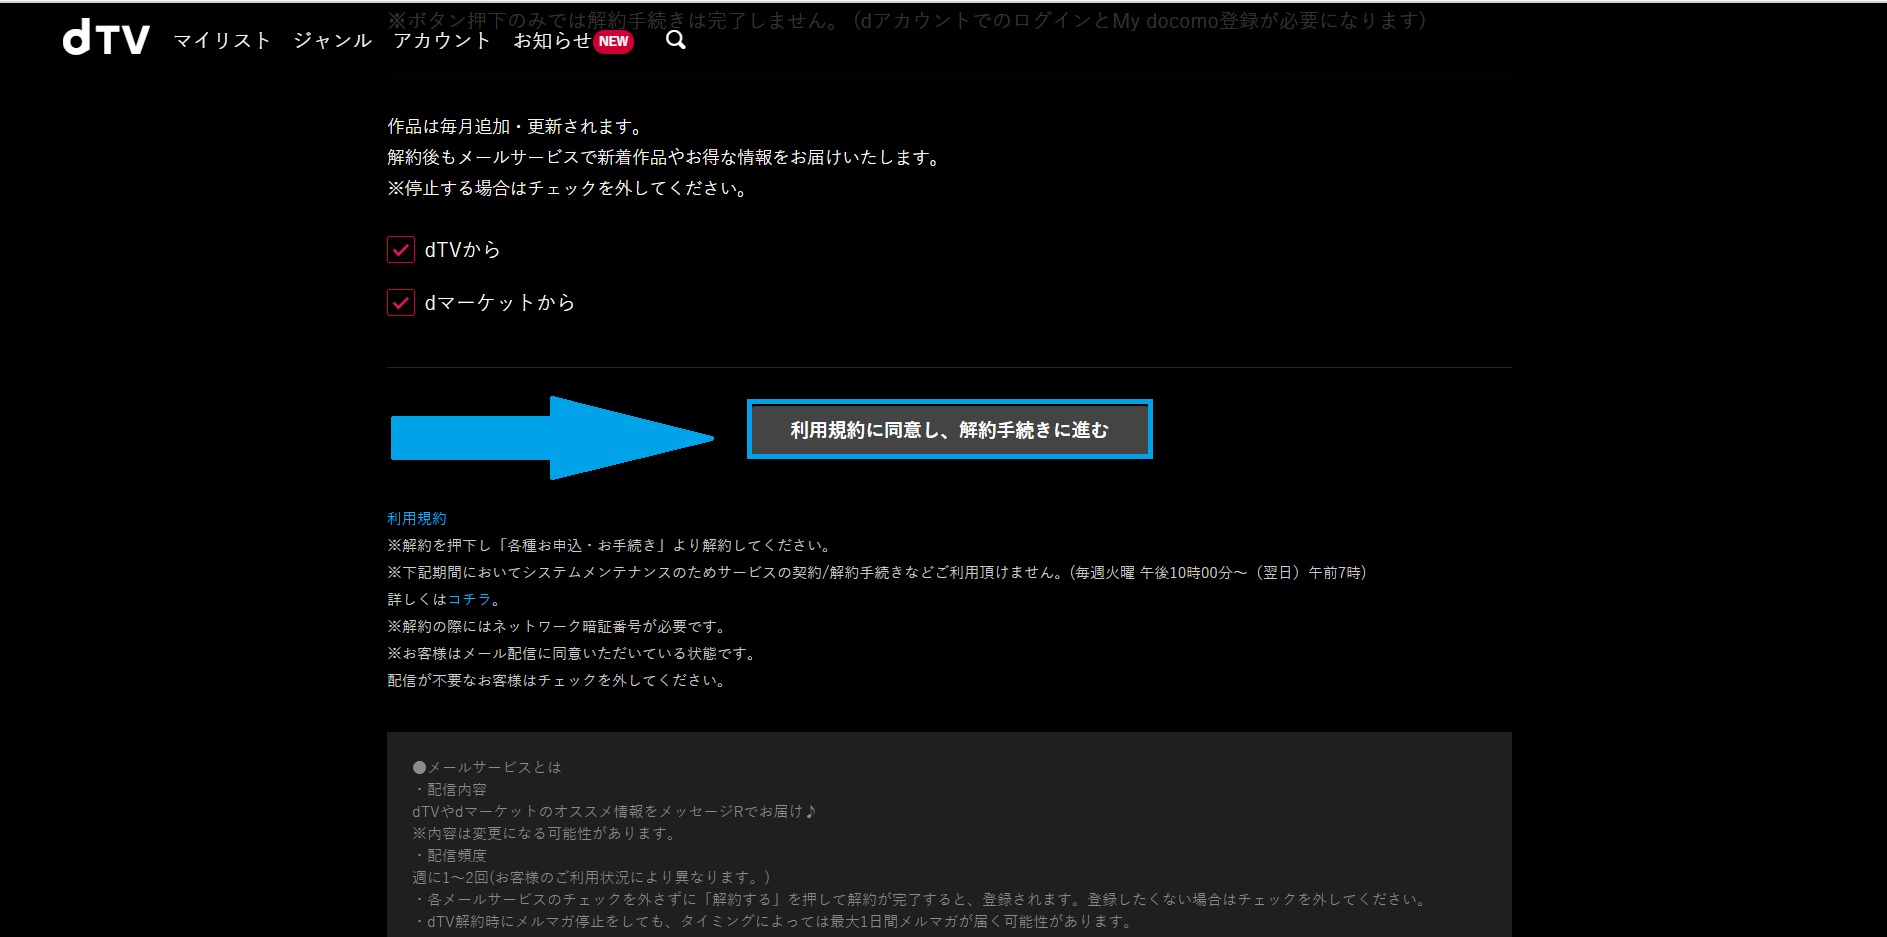This screenshot has width=1887, height=937.
Task: Open the マイリスト menu
Action: 222,40
